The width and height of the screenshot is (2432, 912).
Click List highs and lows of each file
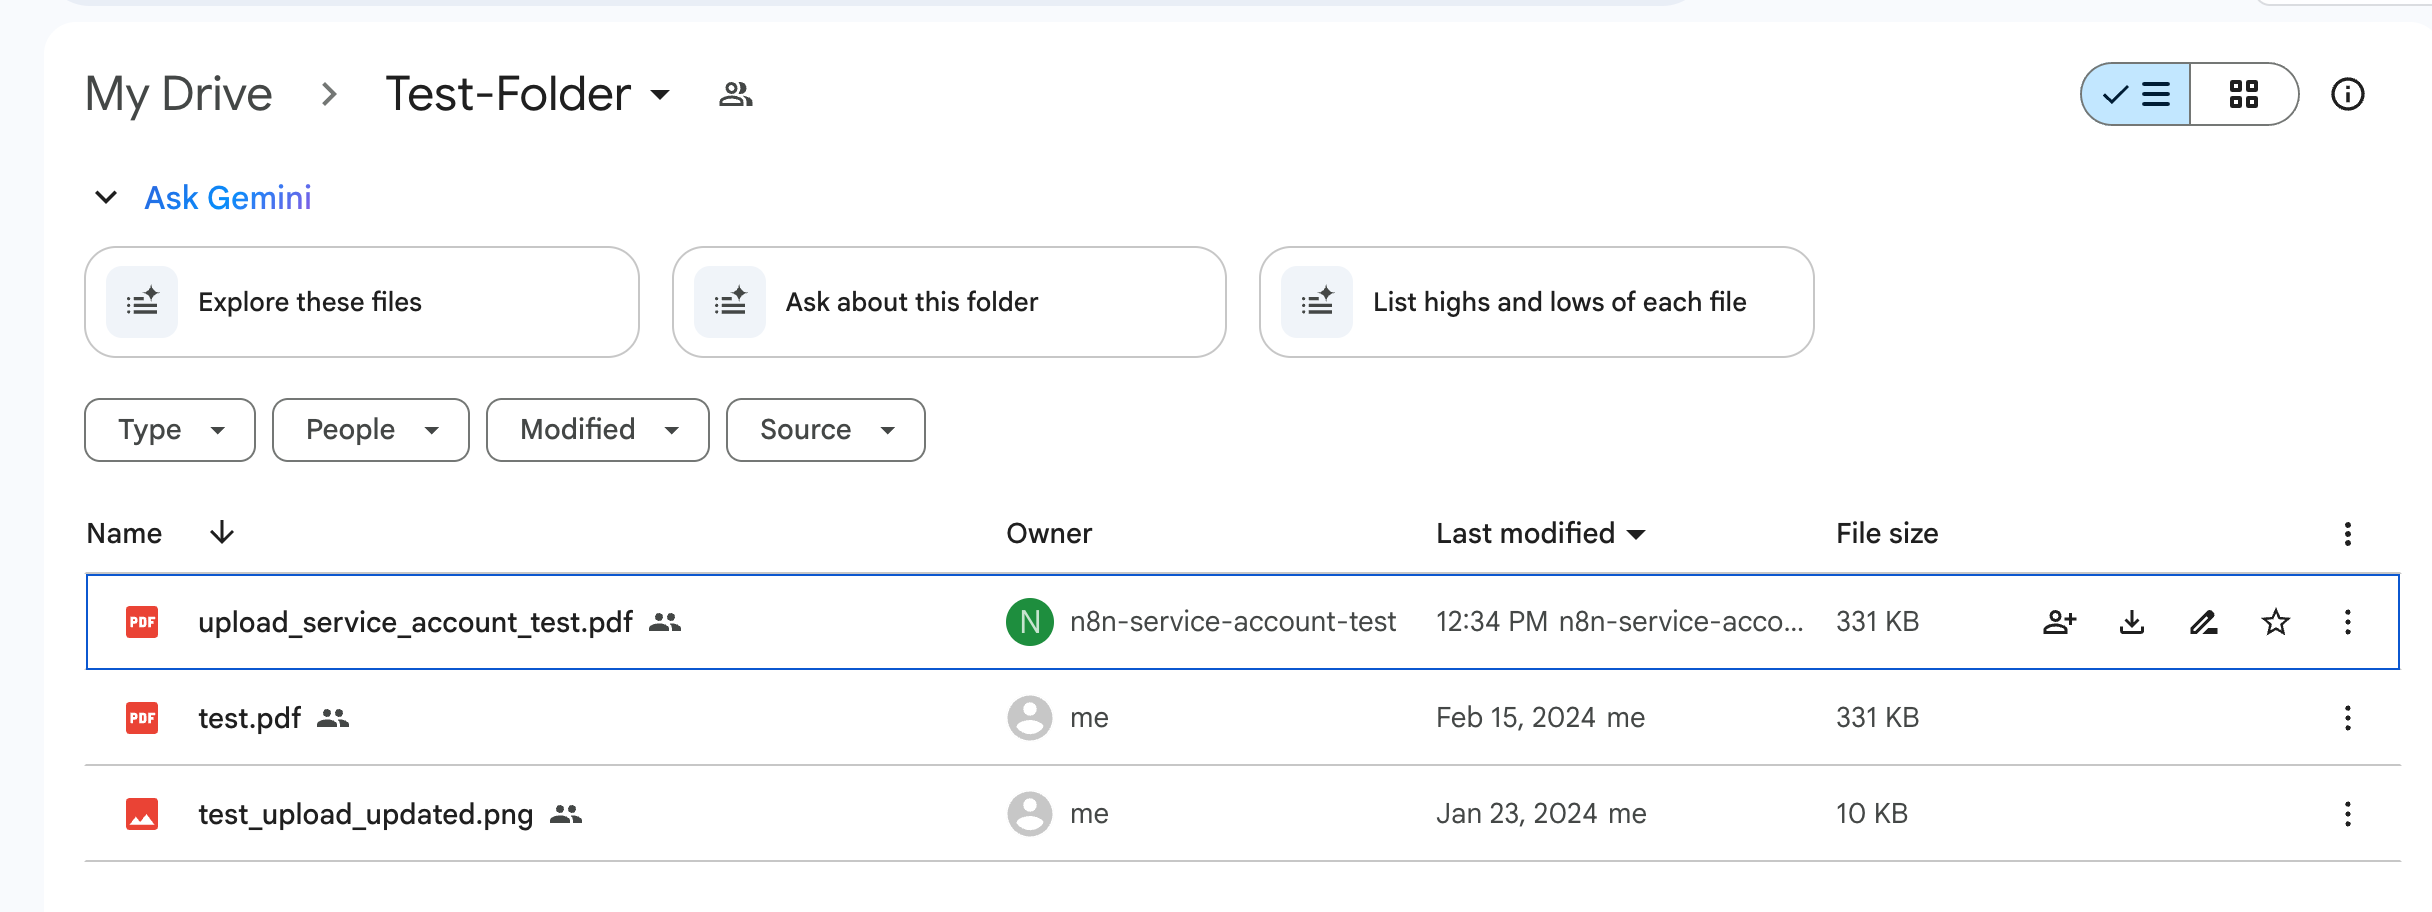click(1536, 302)
